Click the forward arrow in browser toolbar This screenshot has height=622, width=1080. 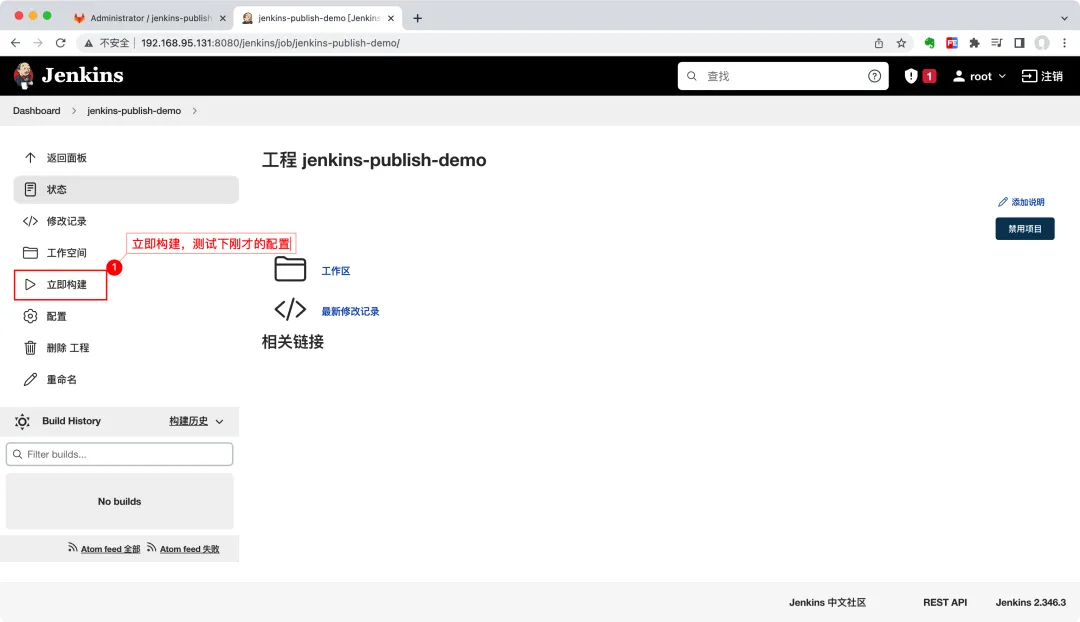[38, 43]
